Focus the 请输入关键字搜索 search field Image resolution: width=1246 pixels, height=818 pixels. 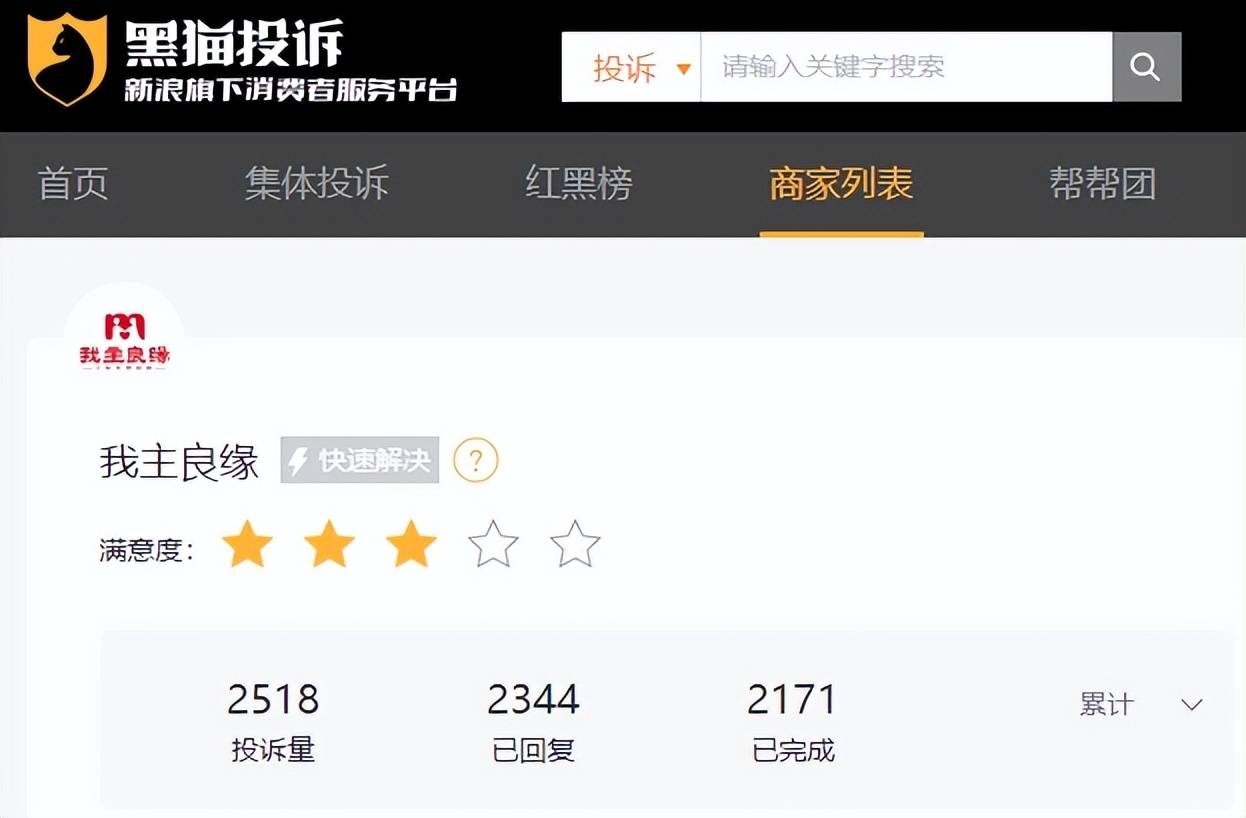click(x=907, y=67)
